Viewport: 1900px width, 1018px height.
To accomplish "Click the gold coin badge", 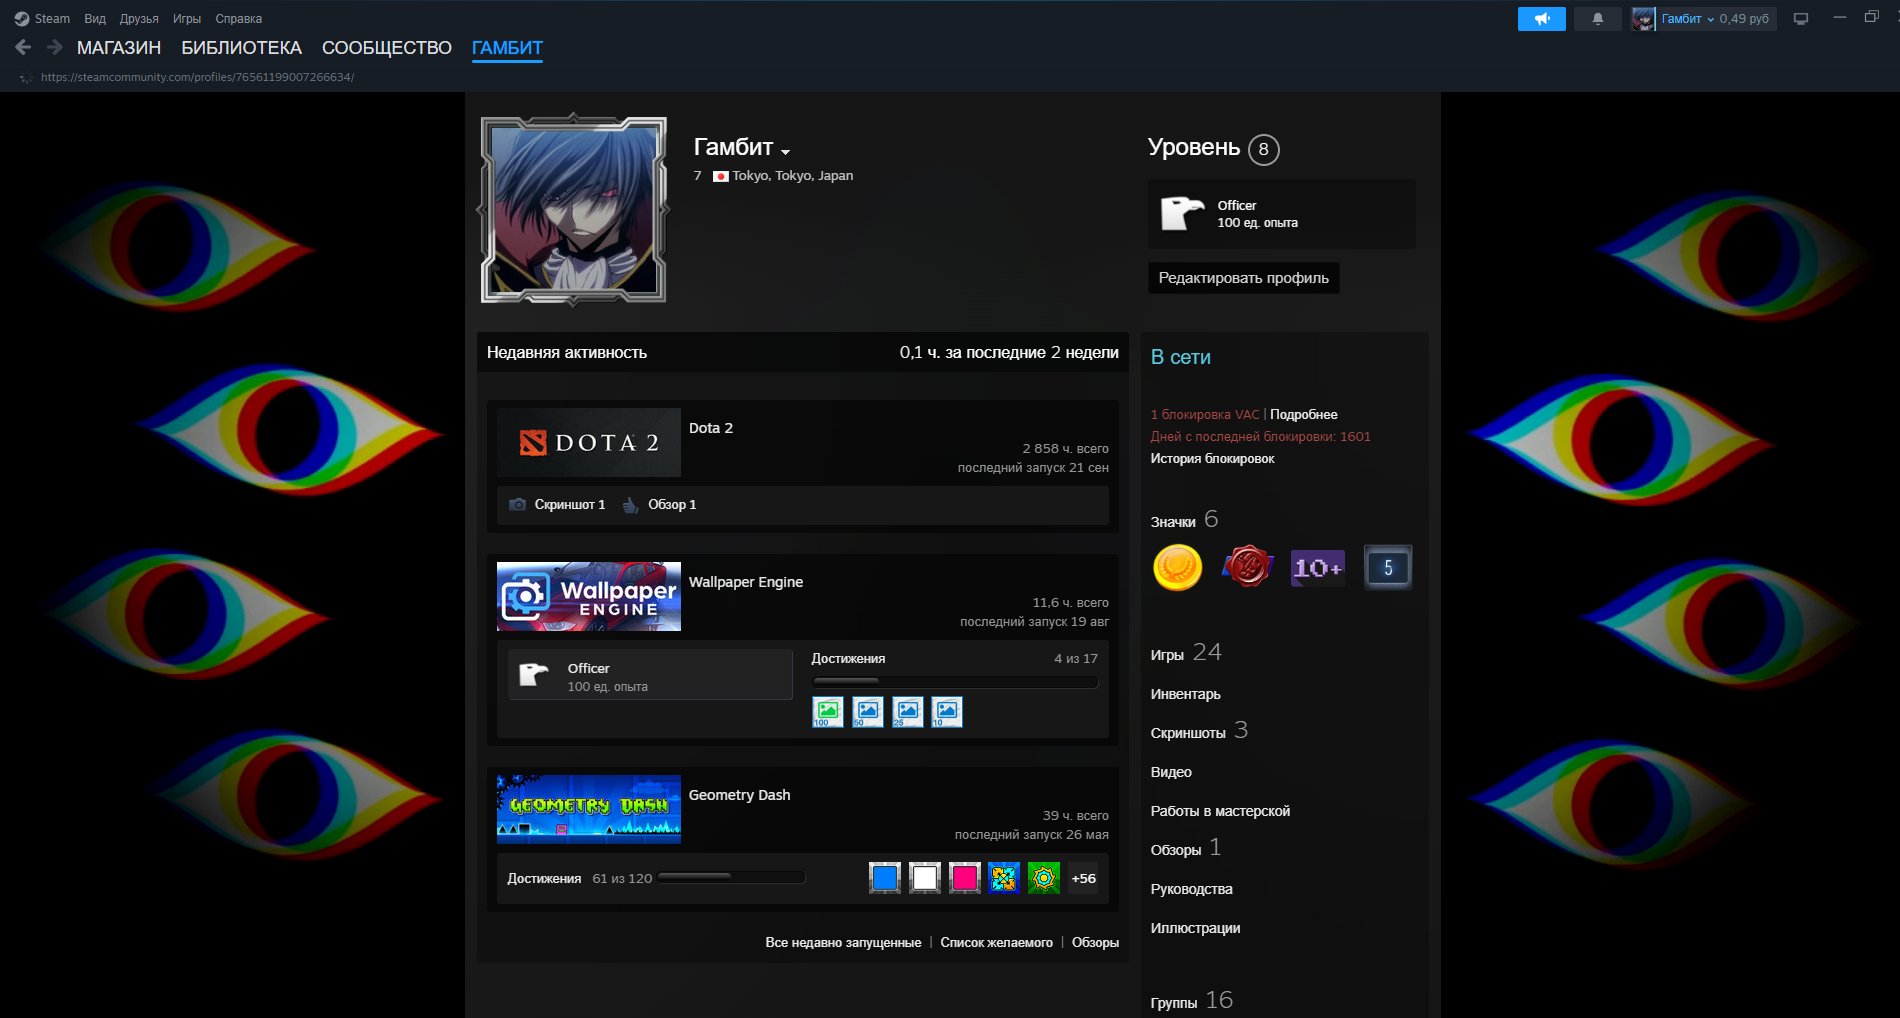I will click(x=1177, y=568).
